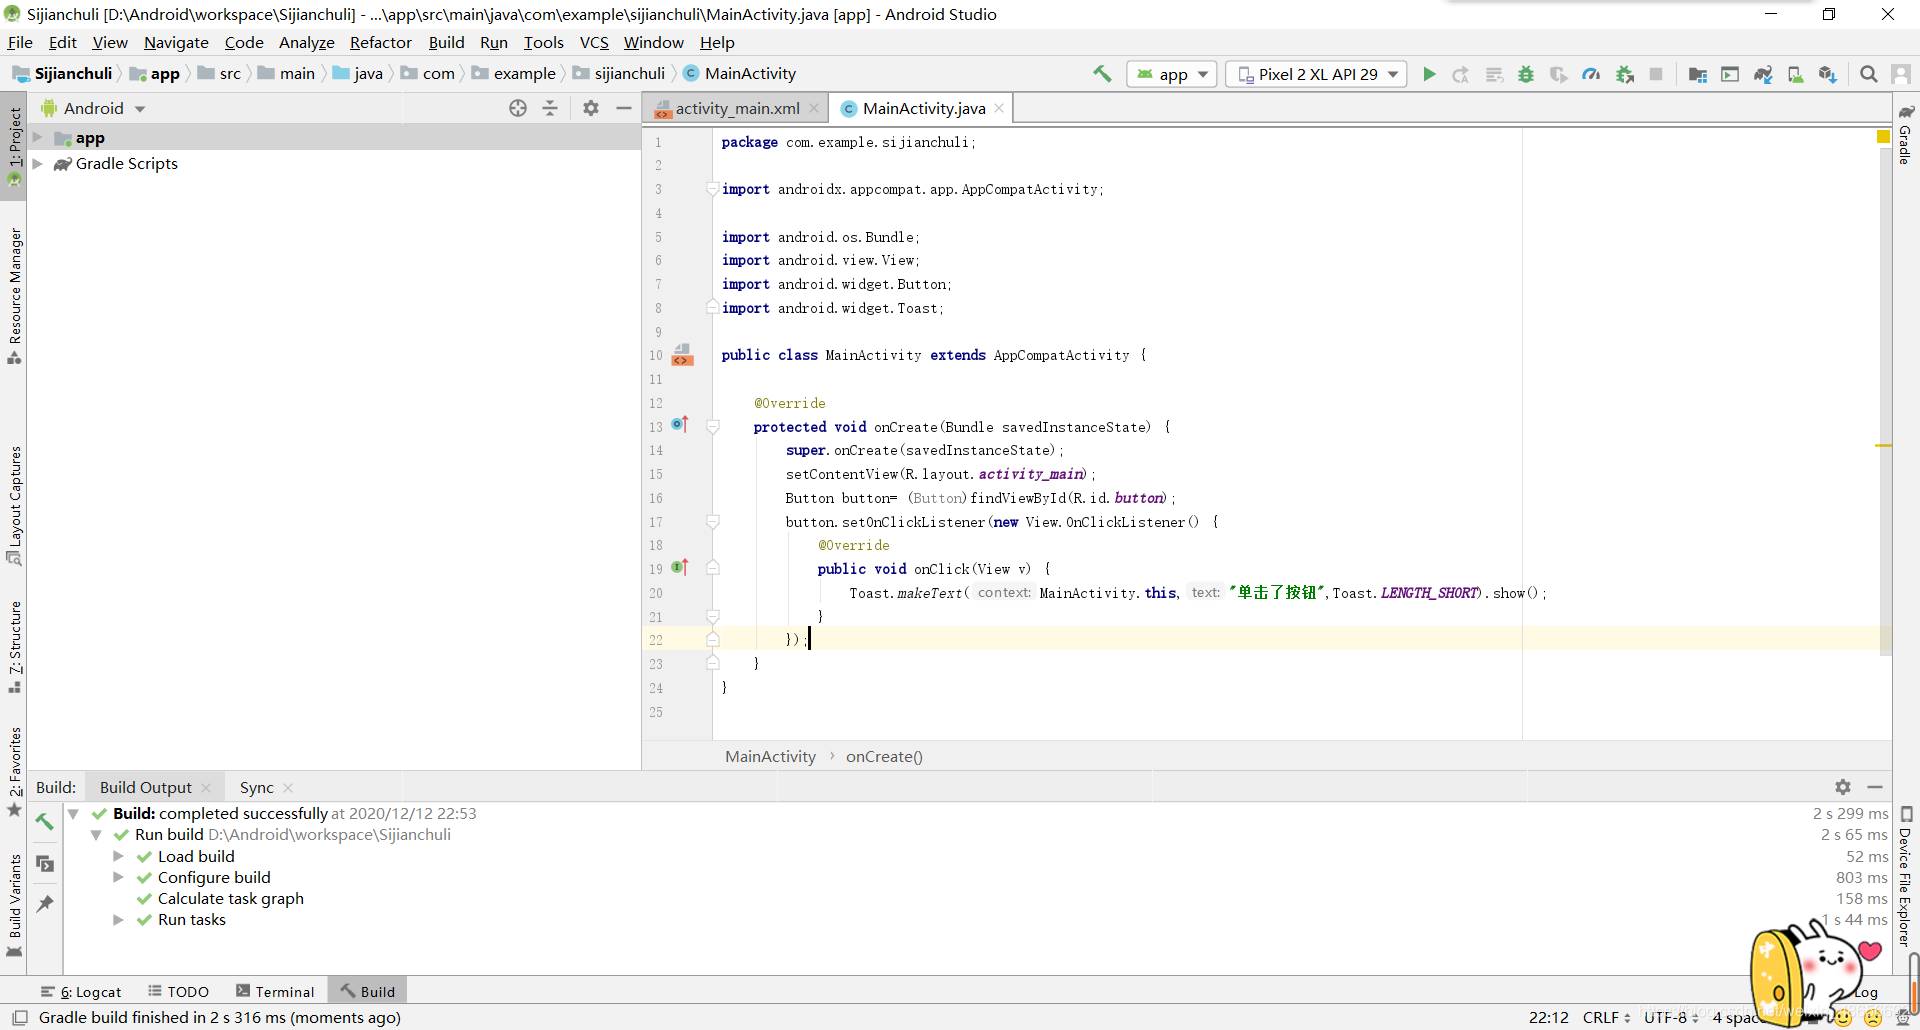1920x1030 pixels.
Task: Open the VCS menu
Action: tap(594, 43)
